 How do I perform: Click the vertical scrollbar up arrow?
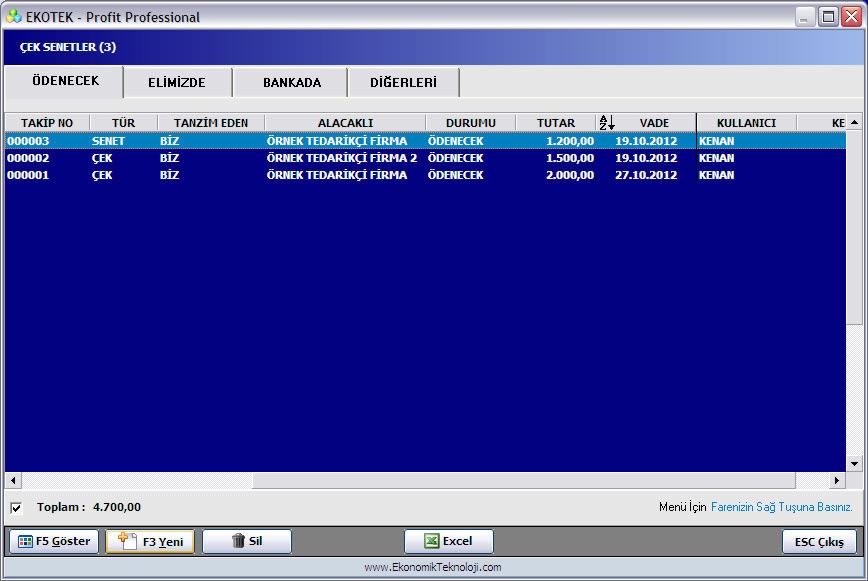click(x=854, y=122)
